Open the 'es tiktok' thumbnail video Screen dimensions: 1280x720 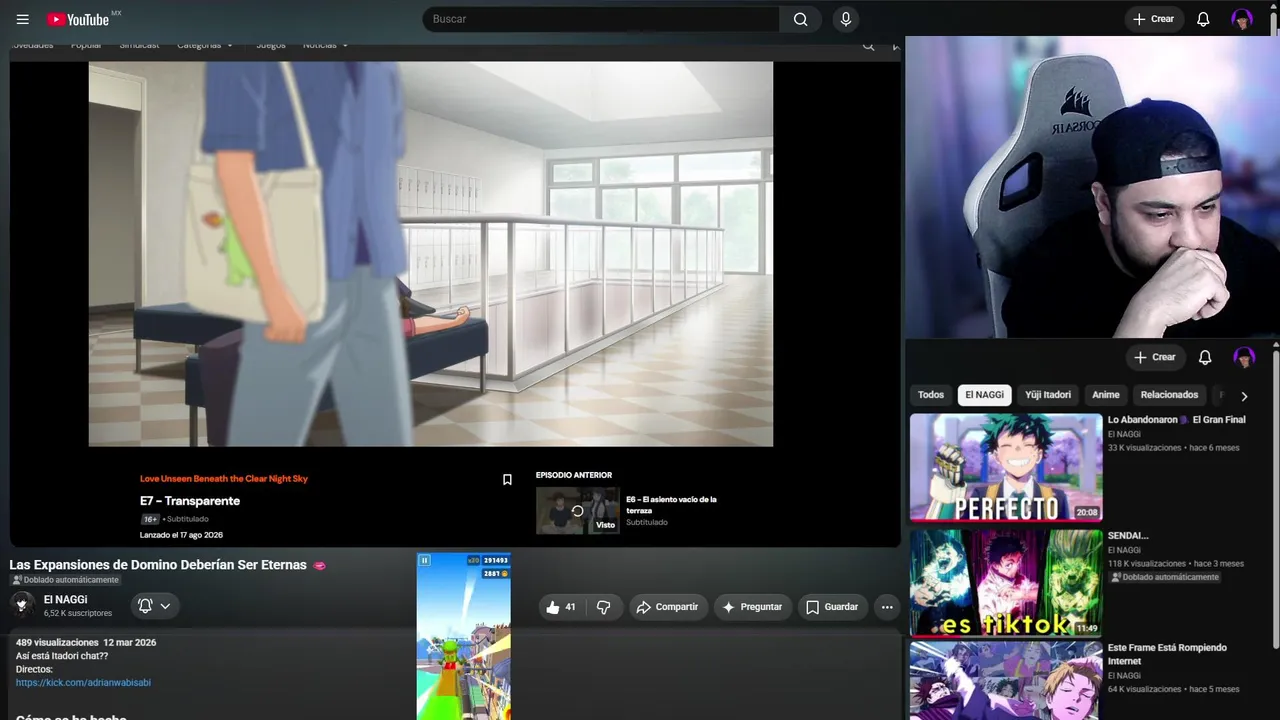(x=1006, y=583)
